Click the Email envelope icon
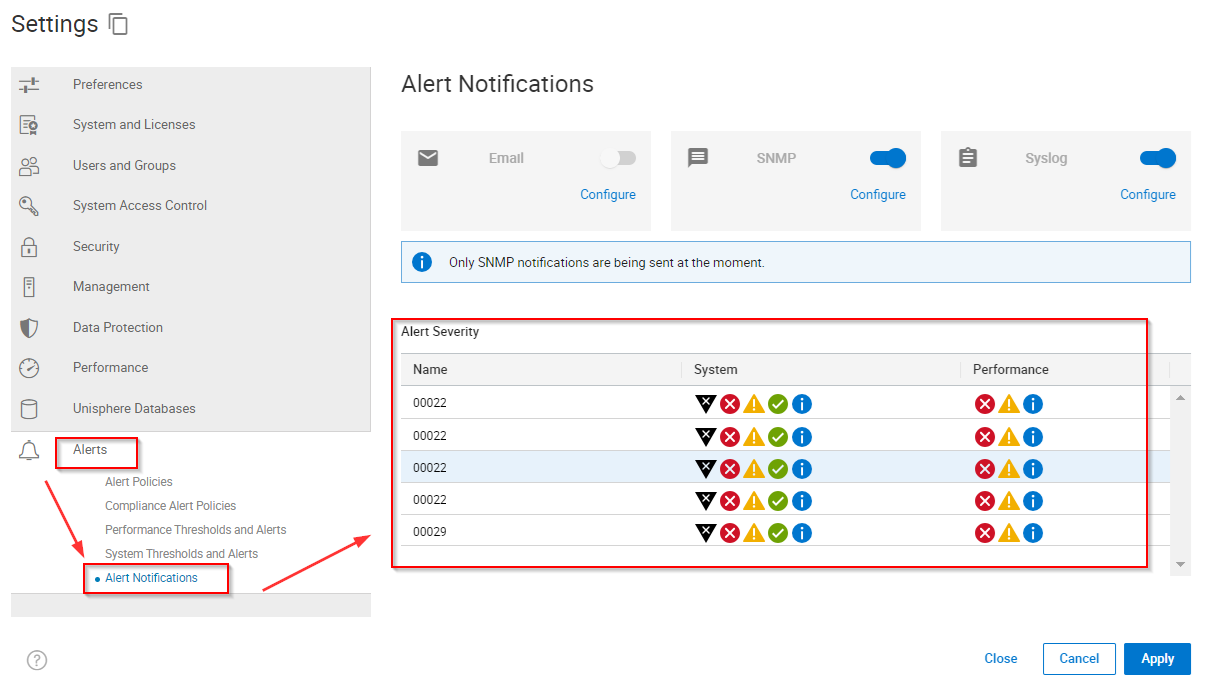This screenshot has width=1214, height=697. [428, 157]
